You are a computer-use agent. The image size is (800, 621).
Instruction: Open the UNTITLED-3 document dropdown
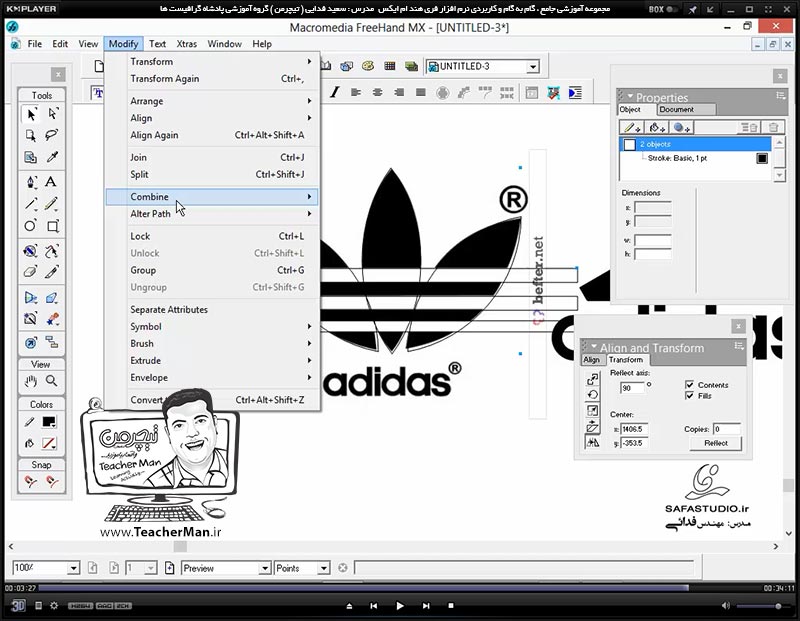(x=533, y=67)
